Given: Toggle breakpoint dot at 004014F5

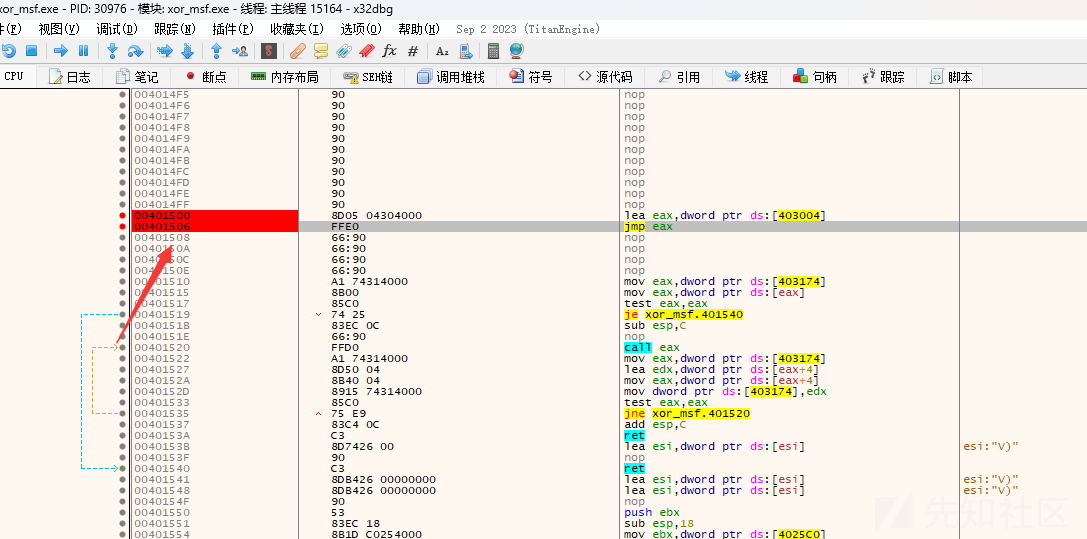Looking at the screenshot, I should click(123, 94).
